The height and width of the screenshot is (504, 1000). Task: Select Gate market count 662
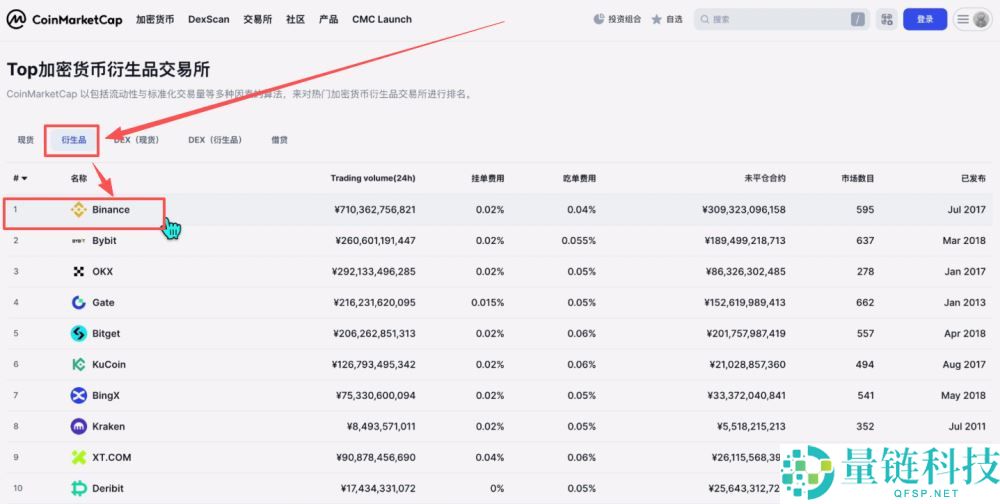(x=865, y=302)
